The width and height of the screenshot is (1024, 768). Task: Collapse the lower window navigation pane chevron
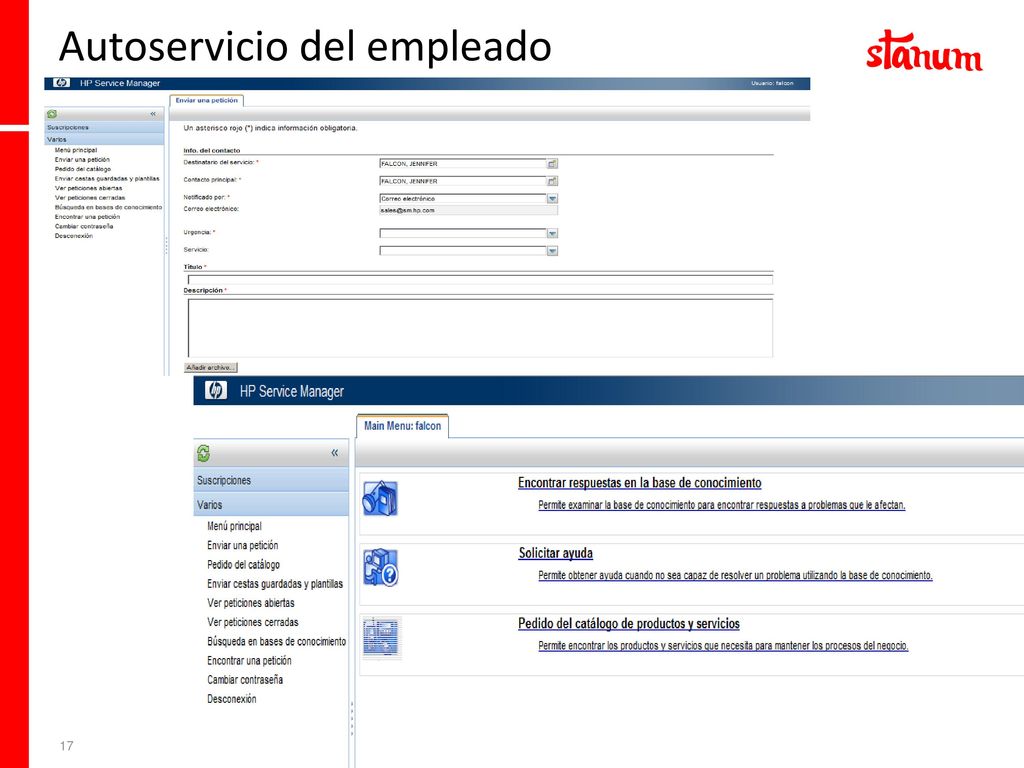(x=334, y=453)
